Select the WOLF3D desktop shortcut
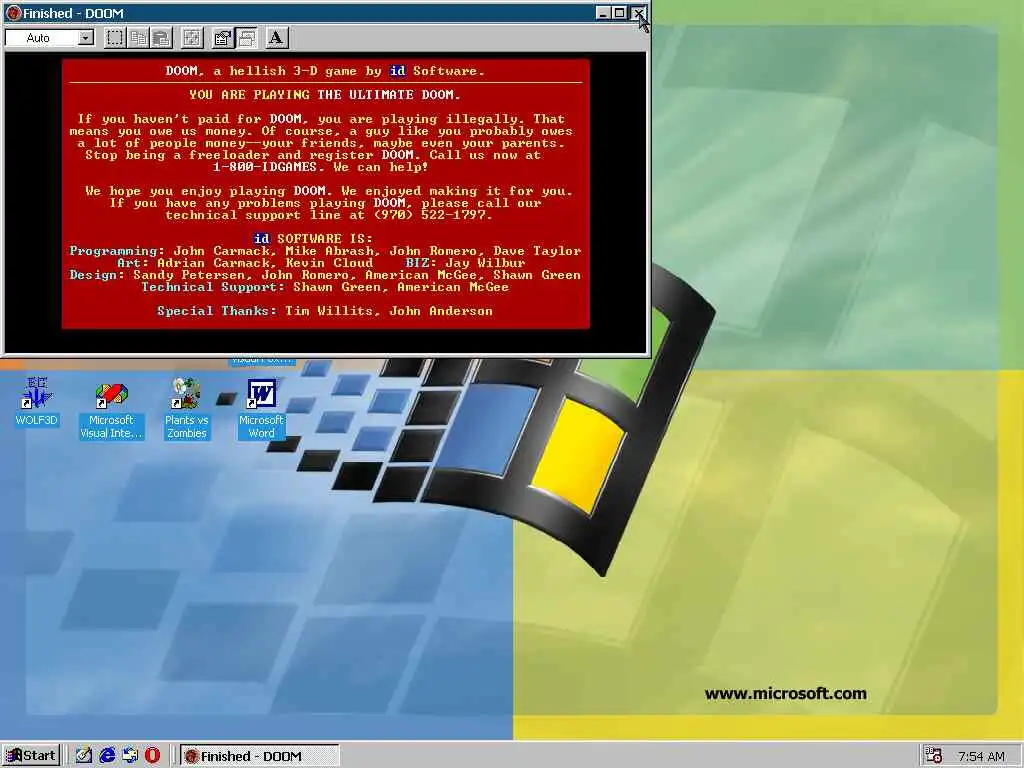The width and height of the screenshot is (1024, 768). click(37, 402)
